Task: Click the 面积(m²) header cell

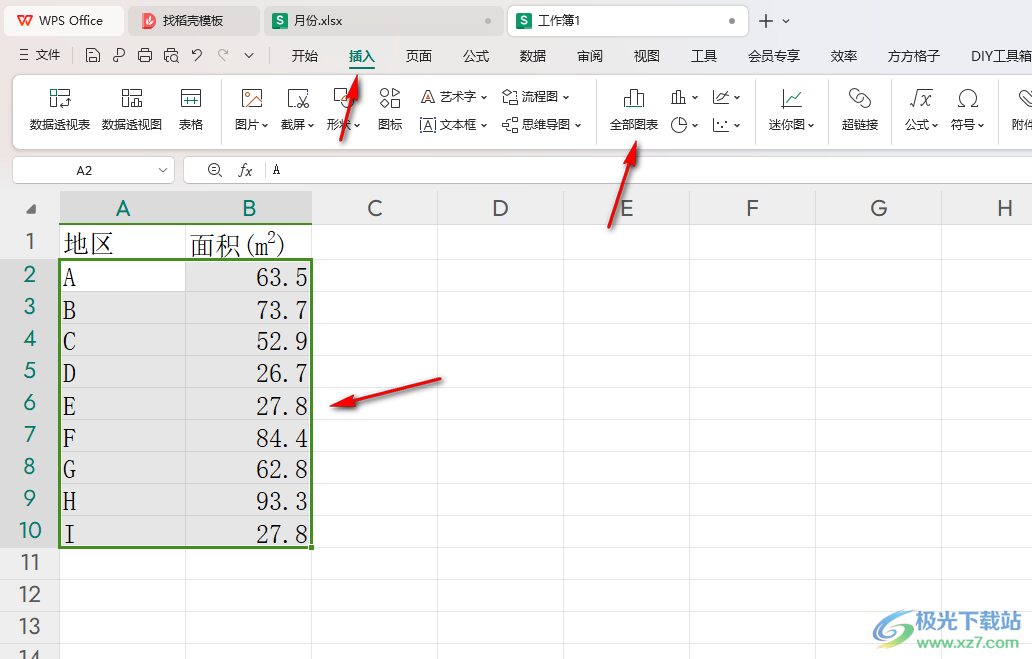Action: (x=248, y=243)
